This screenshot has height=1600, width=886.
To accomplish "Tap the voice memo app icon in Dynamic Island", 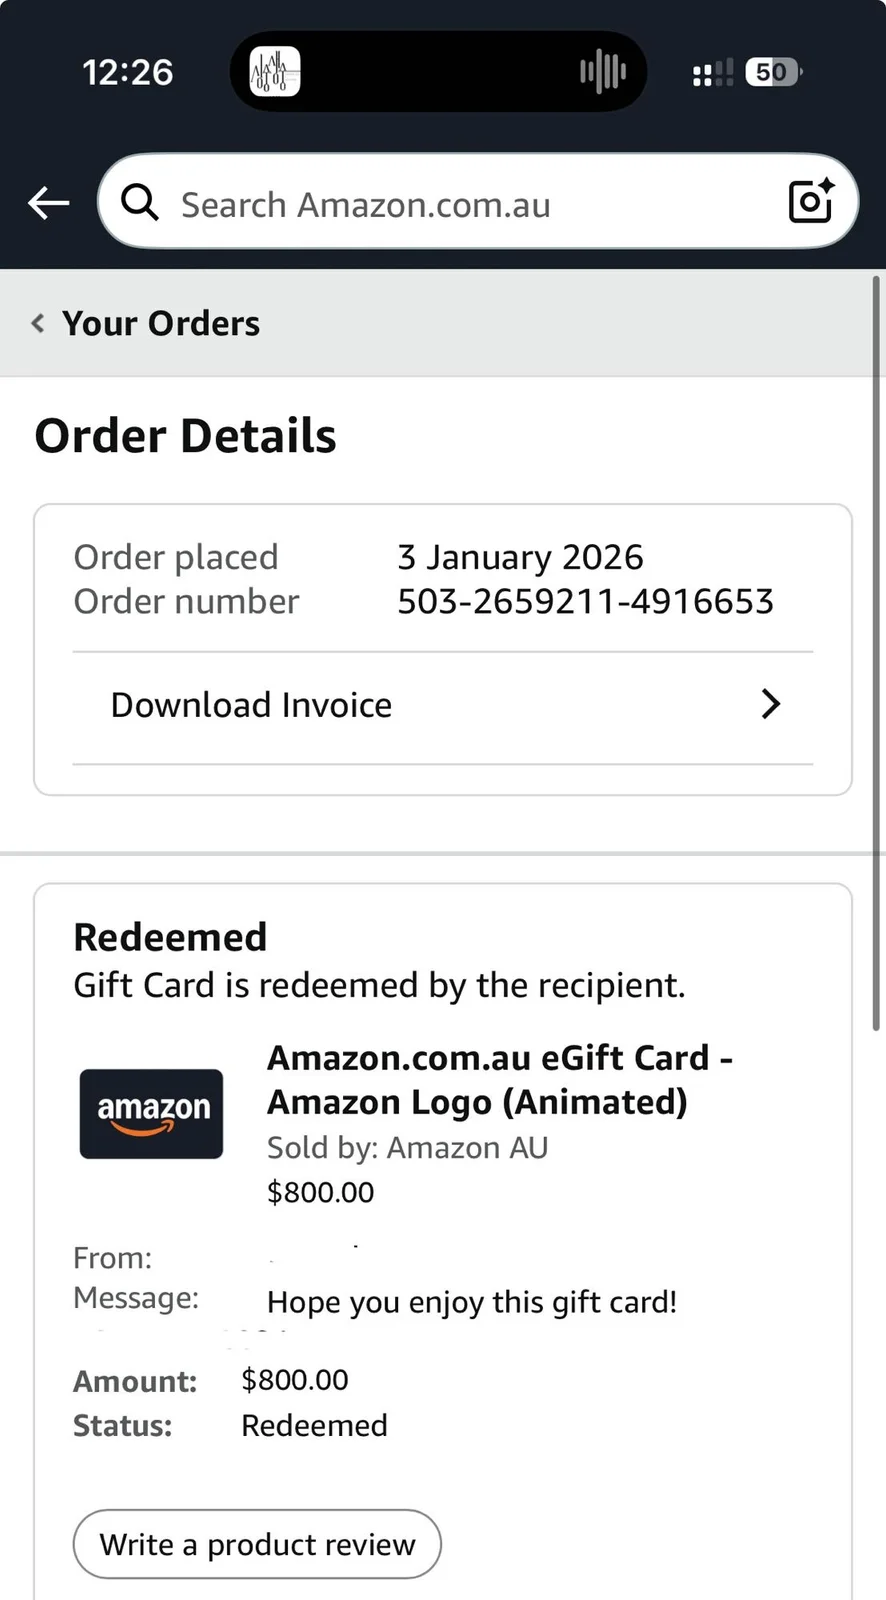I will 275,72.
